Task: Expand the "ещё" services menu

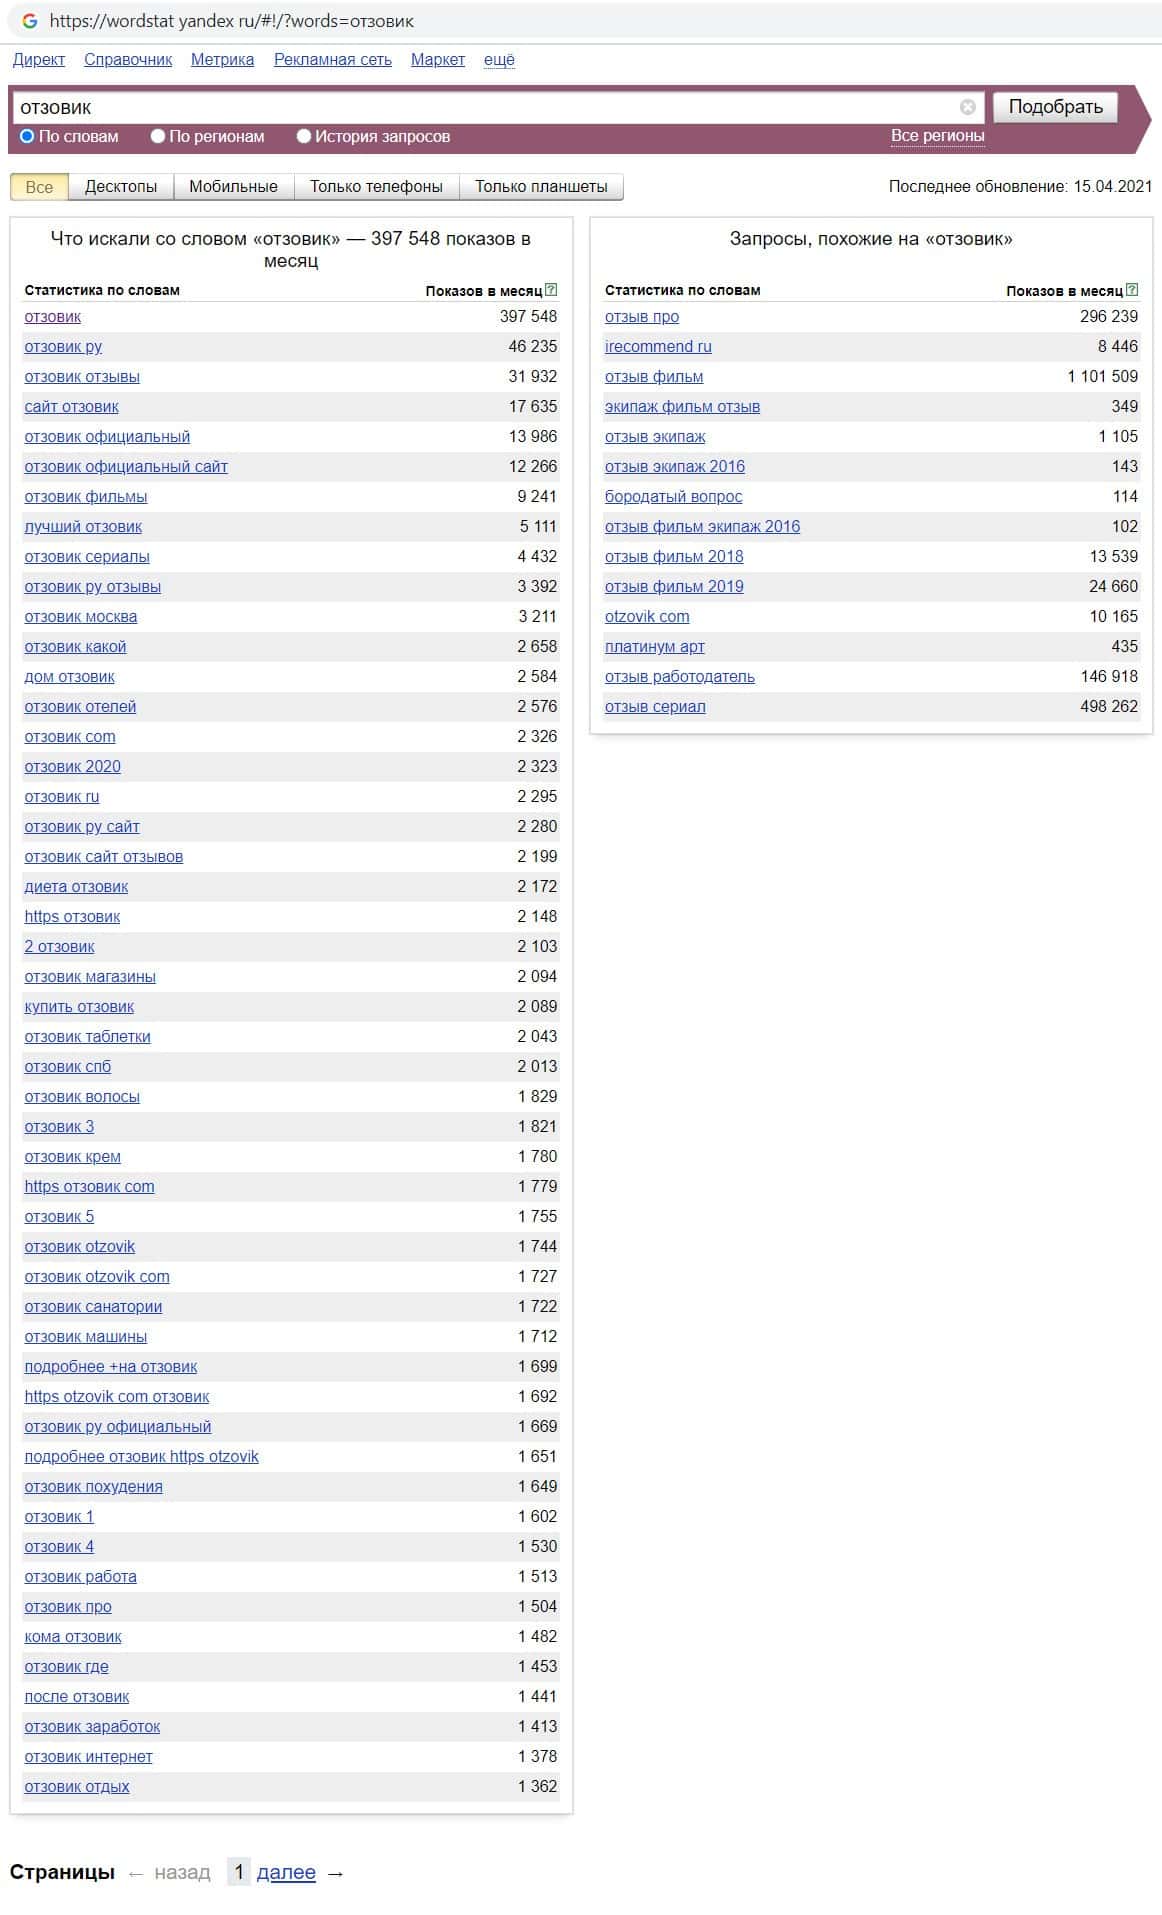Action: pyautogui.click(x=499, y=60)
